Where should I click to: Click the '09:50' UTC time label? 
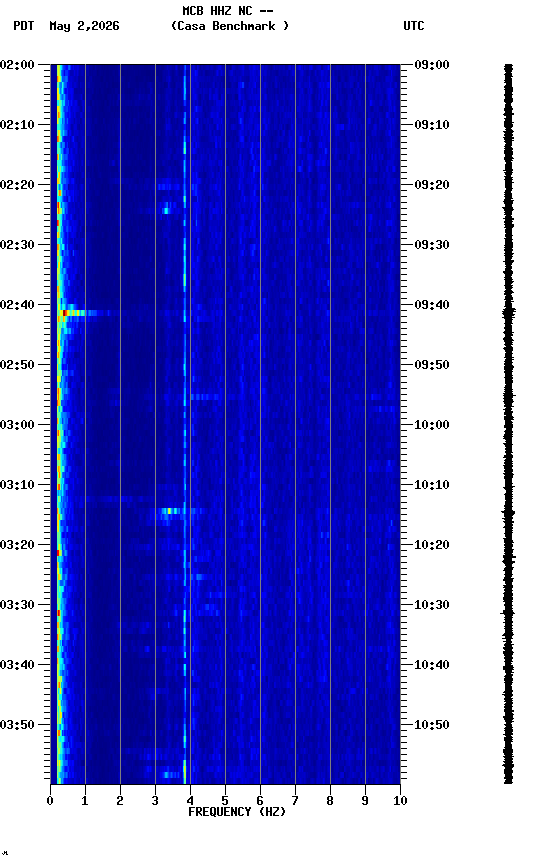[x=432, y=365]
